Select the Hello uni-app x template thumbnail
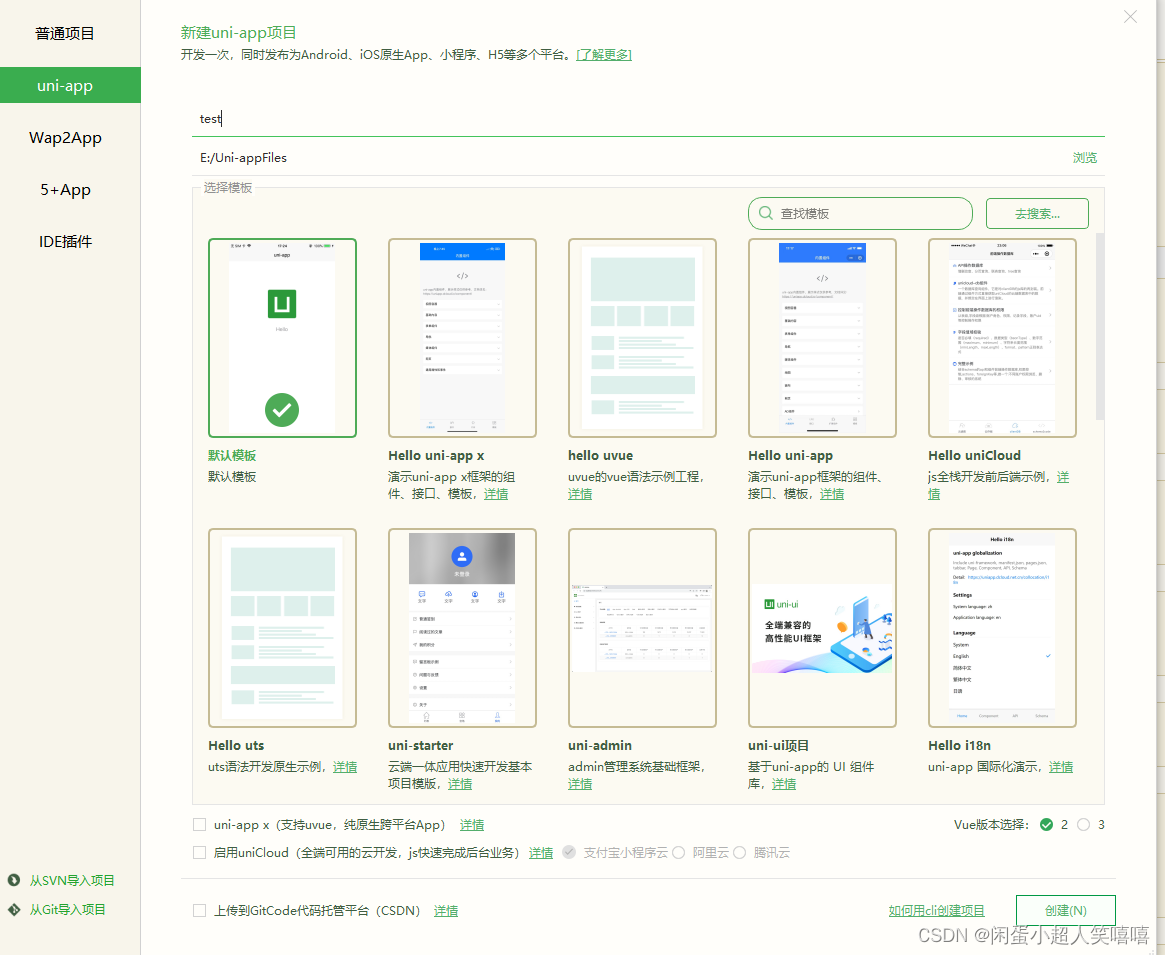 [x=462, y=338]
